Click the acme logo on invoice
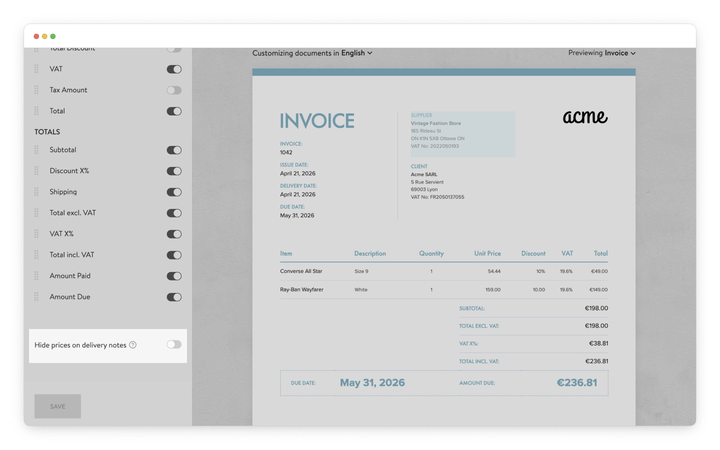Screen dimensions: 720x450 pos(585,117)
